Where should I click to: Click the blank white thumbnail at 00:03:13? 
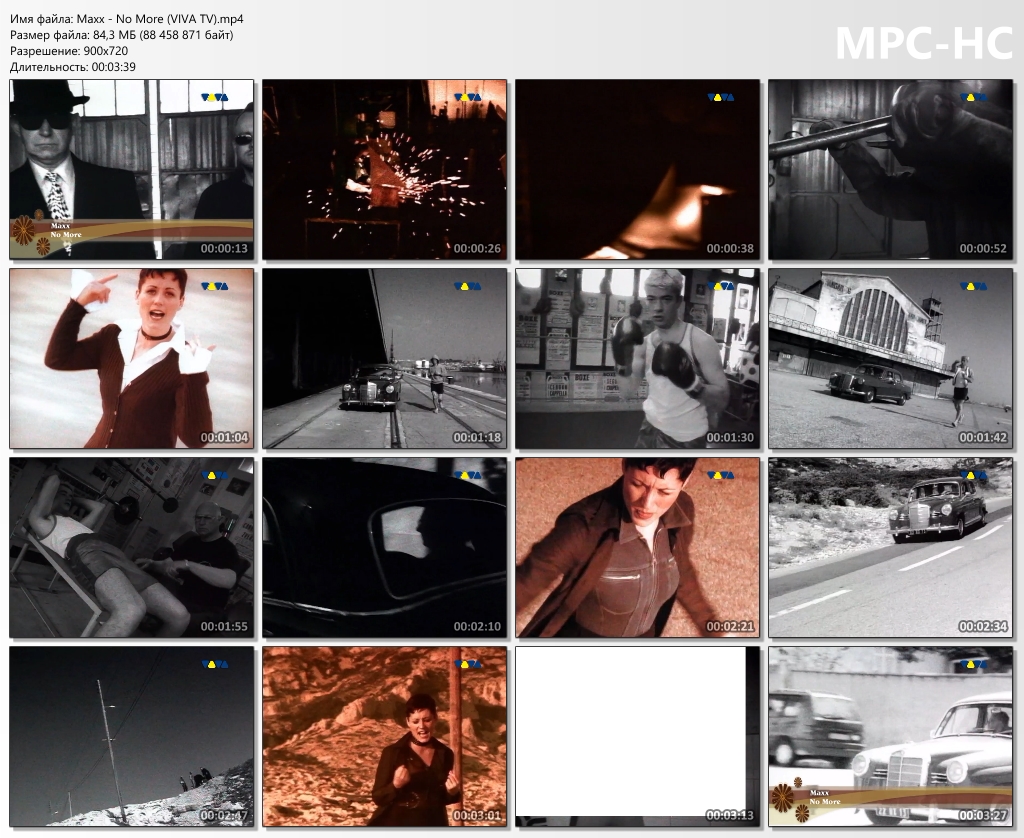tap(637, 736)
